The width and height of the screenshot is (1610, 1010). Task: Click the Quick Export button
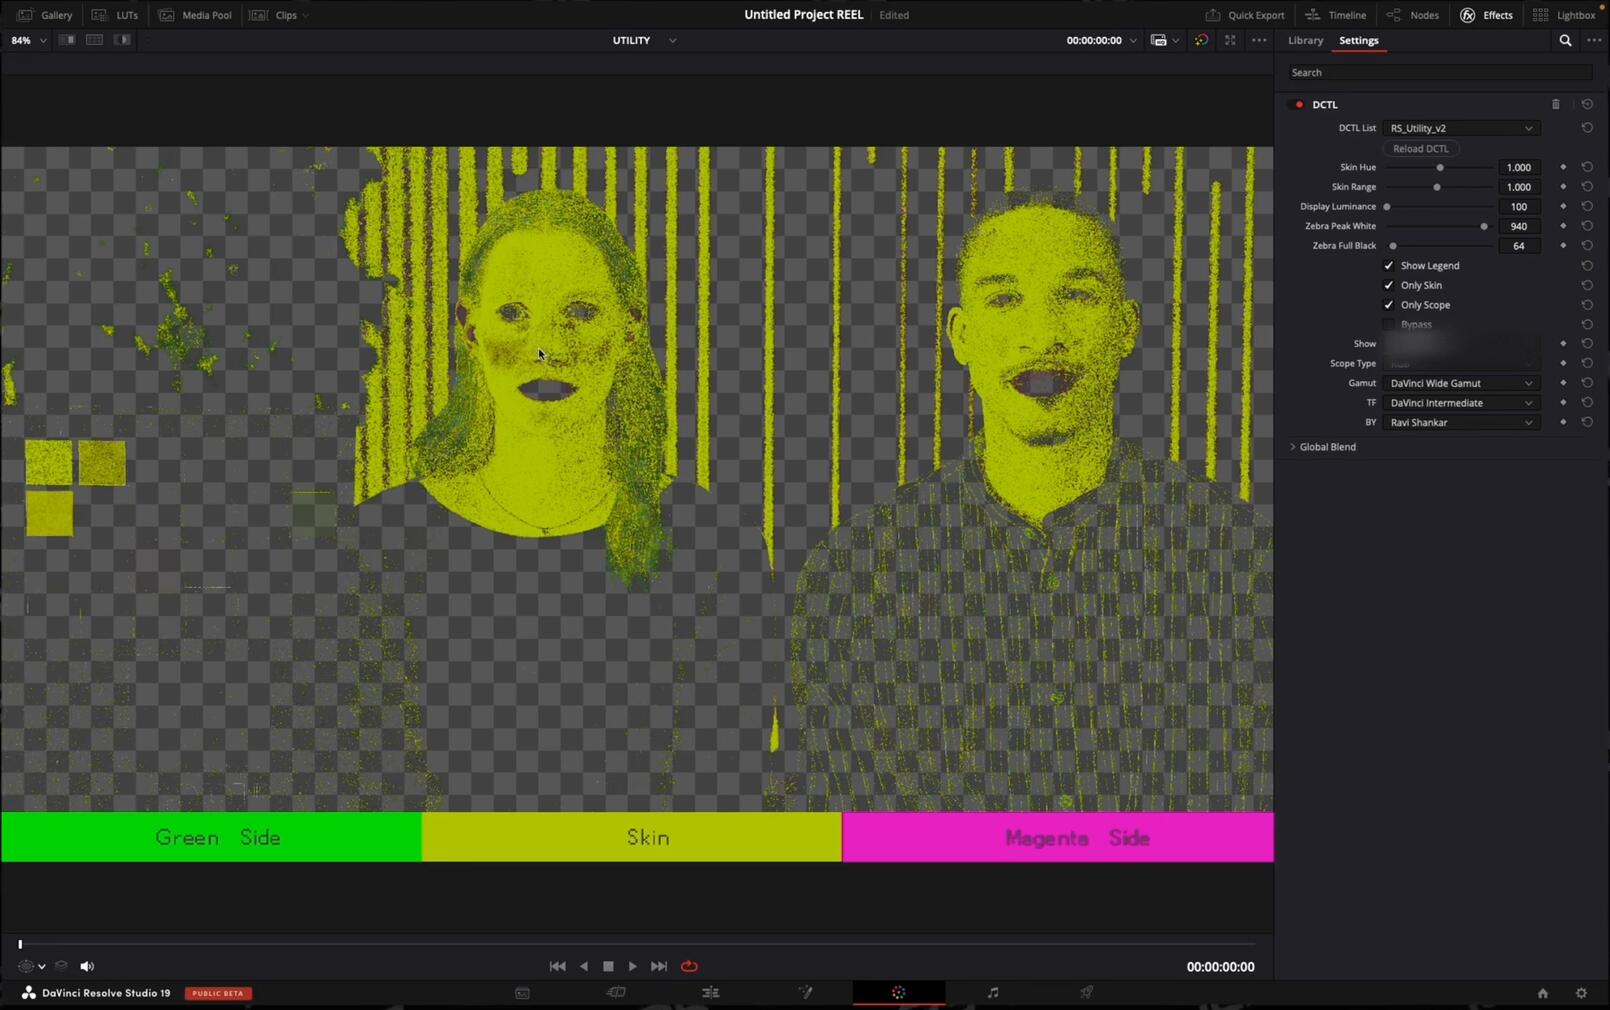[x=1245, y=15]
